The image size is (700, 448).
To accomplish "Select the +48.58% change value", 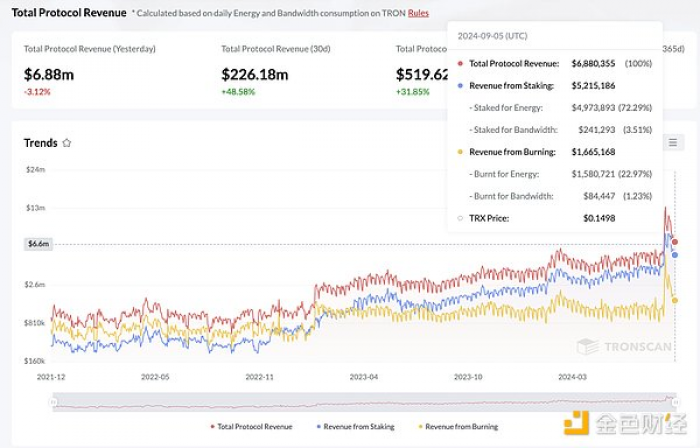I will pyautogui.click(x=238, y=92).
